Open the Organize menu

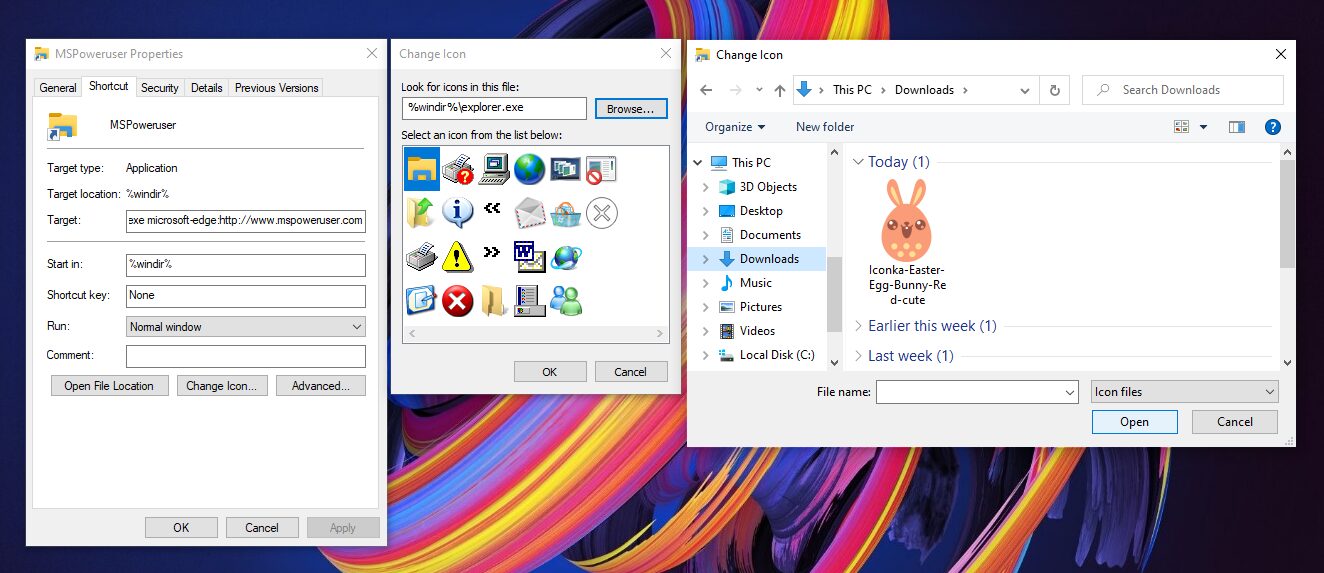click(x=735, y=127)
